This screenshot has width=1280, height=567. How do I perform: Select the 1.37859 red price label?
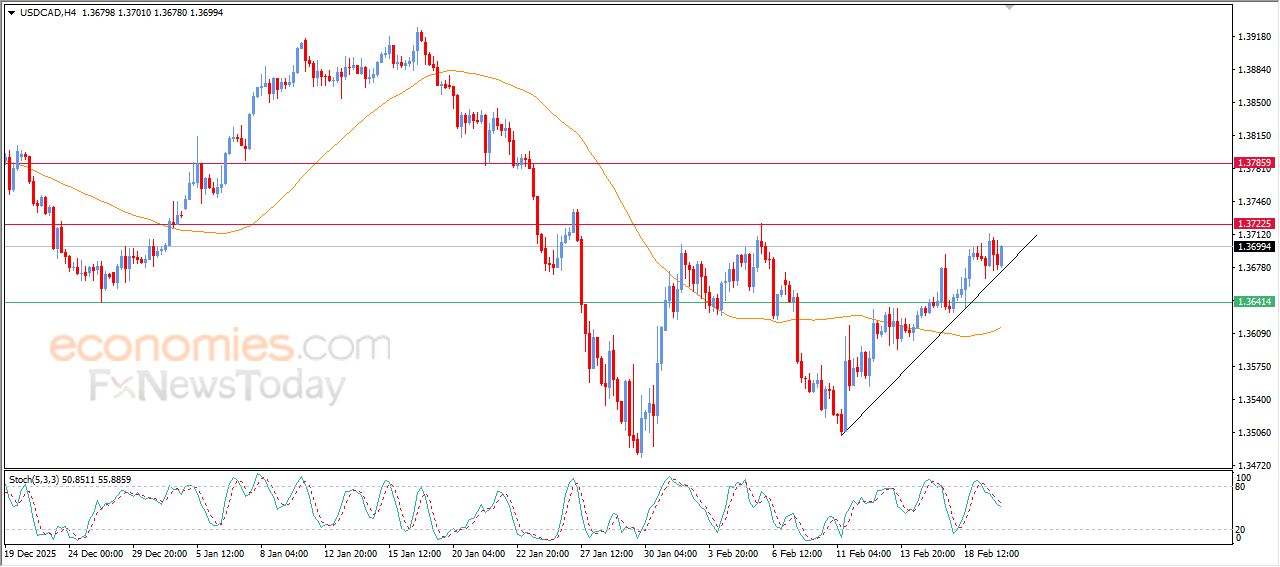(x=1253, y=162)
